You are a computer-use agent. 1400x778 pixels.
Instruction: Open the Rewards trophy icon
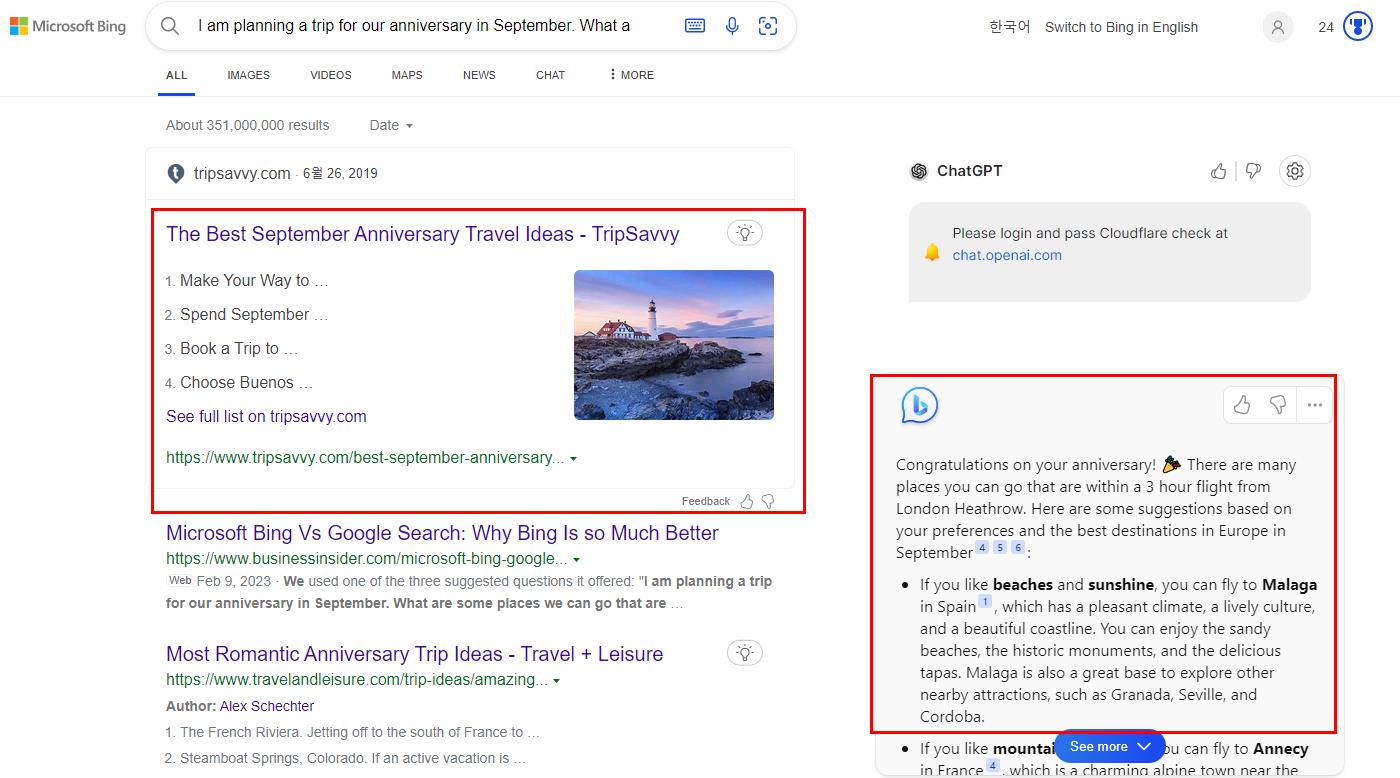pos(1358,27)
